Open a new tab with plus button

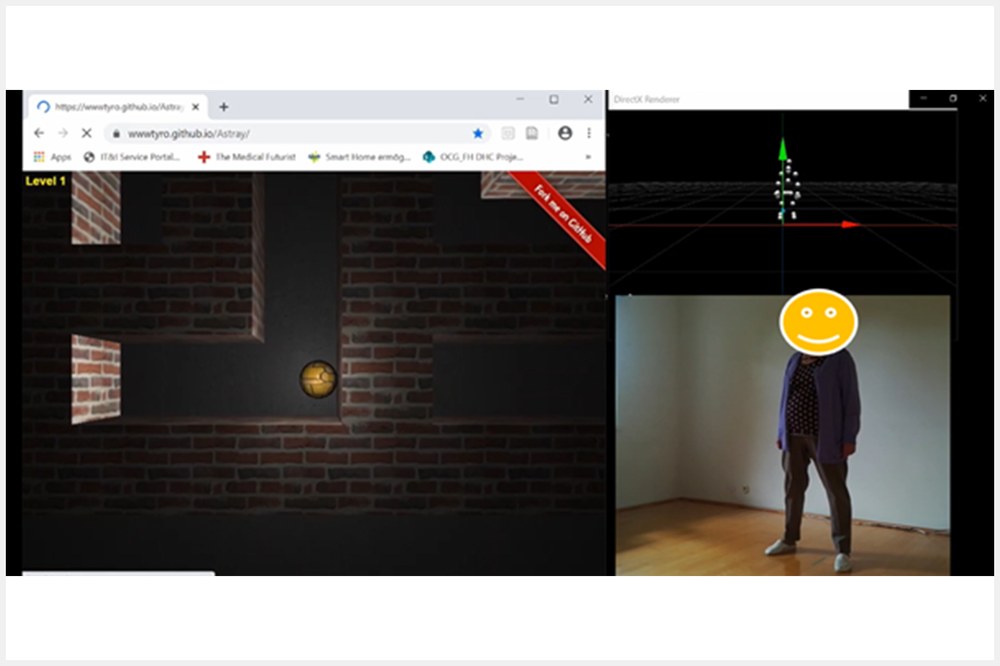point(223,107)
